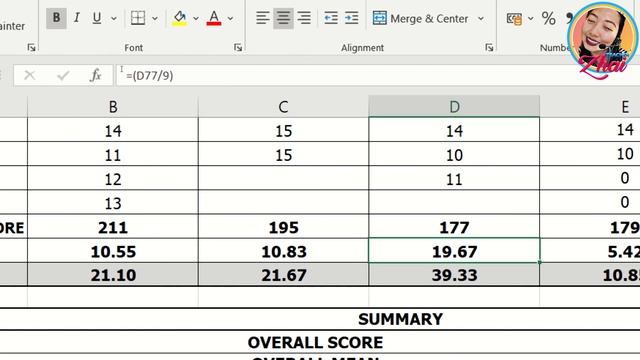The height and width of the screenshot is (360, 640).
Task: Align text right
Action: coord(304,18)
